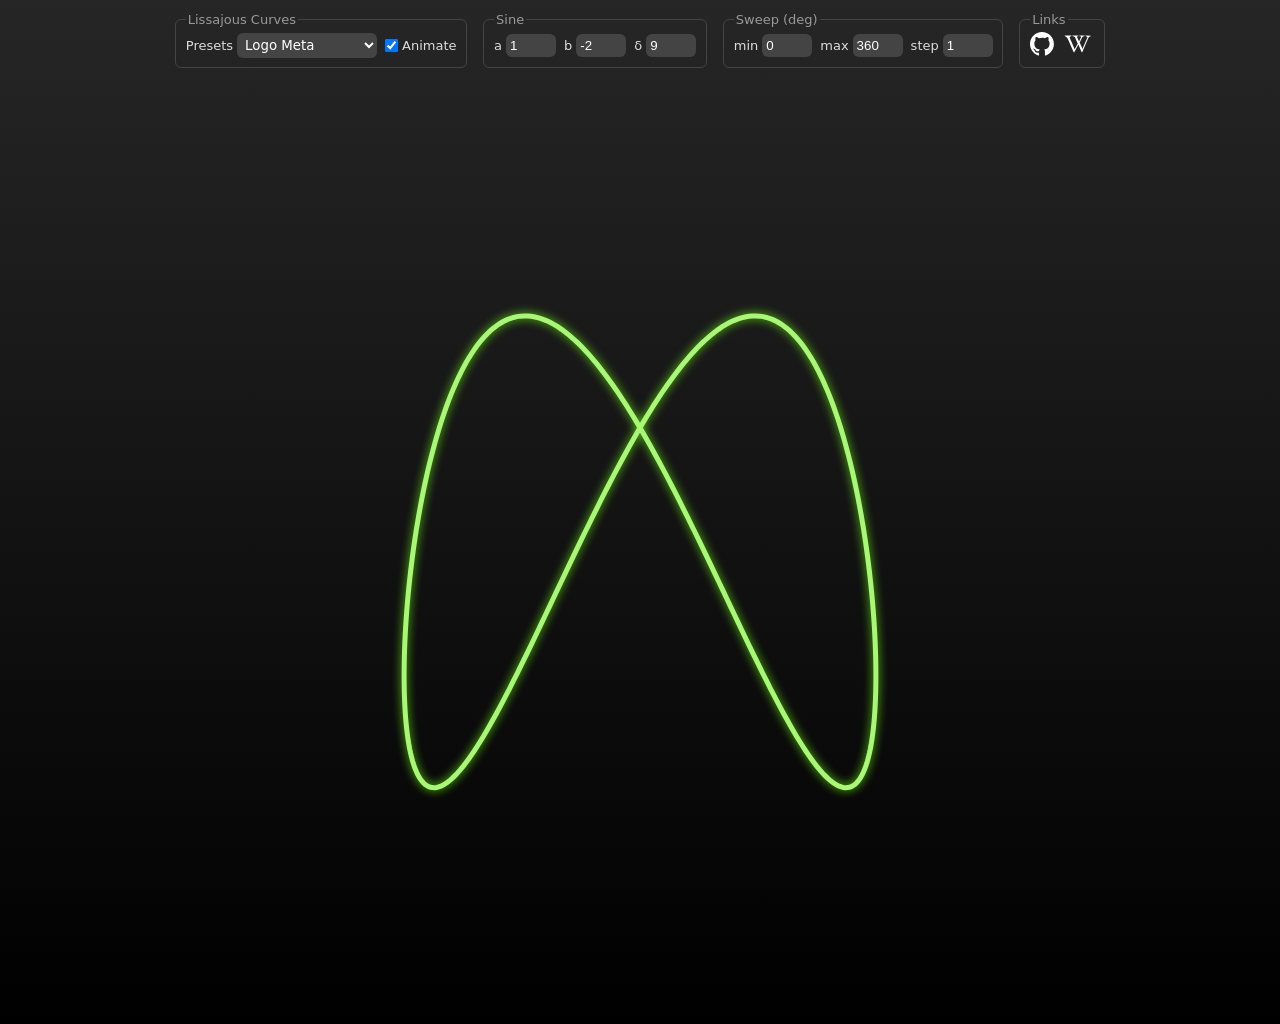Screen dimensions: 1280x1024
Task: Open the Presets dropdown showing Logo Meta
Action: pos(307,45)
